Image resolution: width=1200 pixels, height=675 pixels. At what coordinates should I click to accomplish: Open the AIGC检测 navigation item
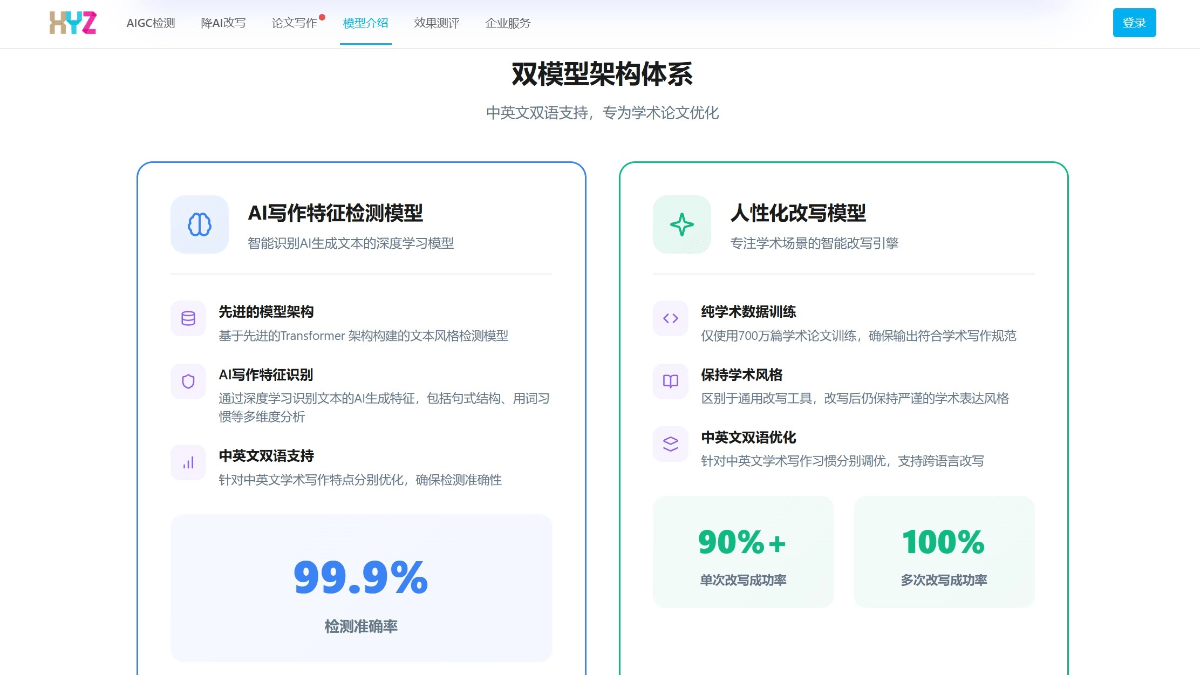click(151, 23)
